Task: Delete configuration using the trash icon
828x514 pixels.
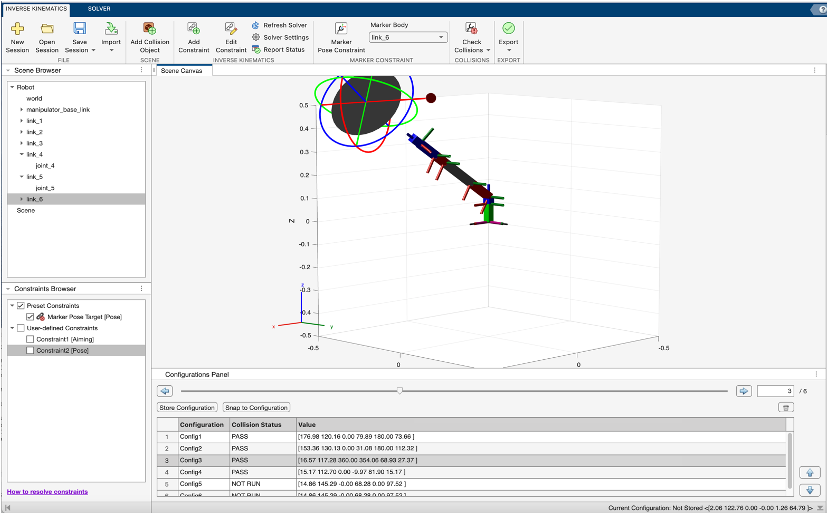Action: pos(786,407)
